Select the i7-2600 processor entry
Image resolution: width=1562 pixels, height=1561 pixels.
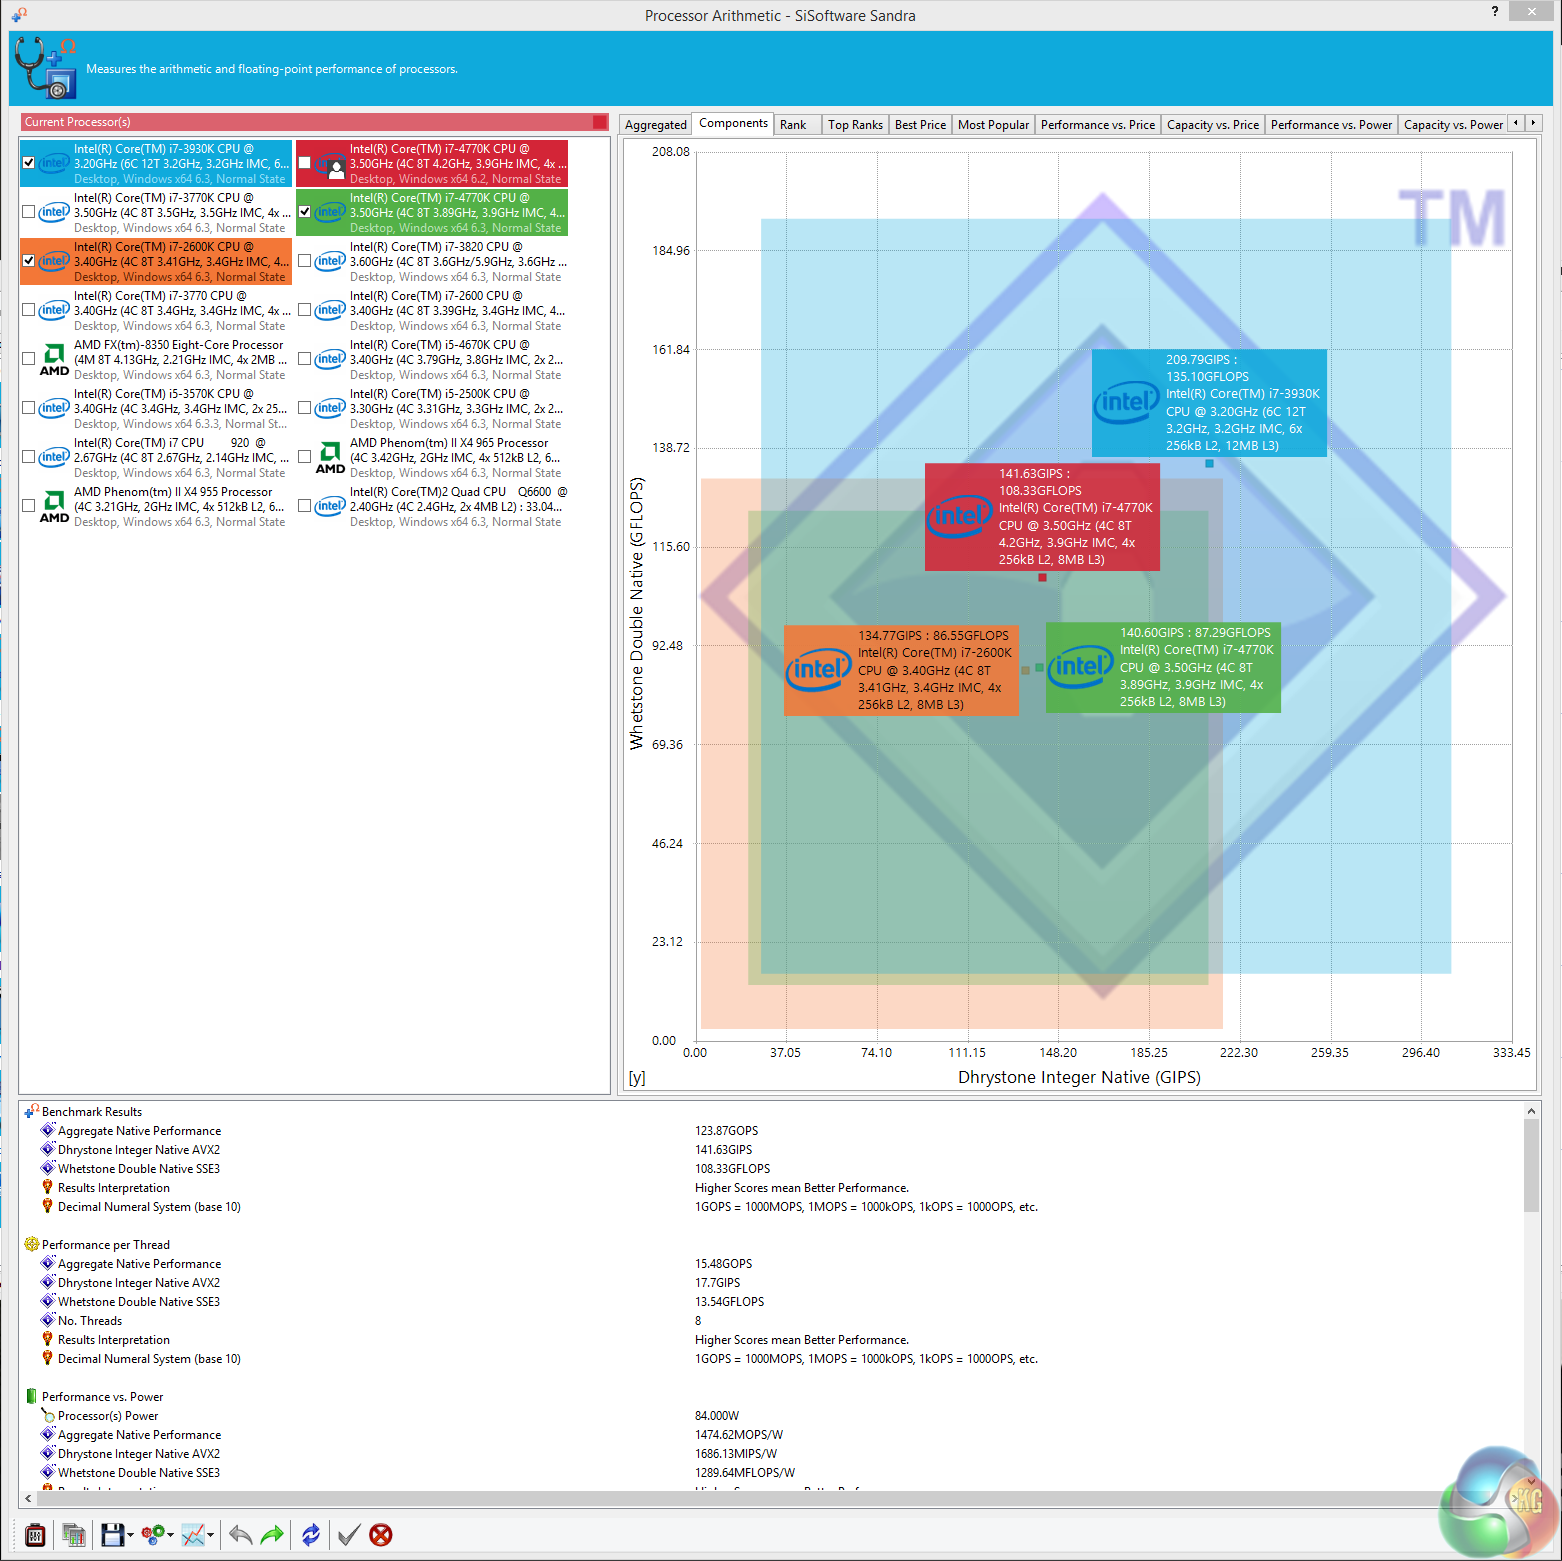pyautogui.click(x=432, y=310)
